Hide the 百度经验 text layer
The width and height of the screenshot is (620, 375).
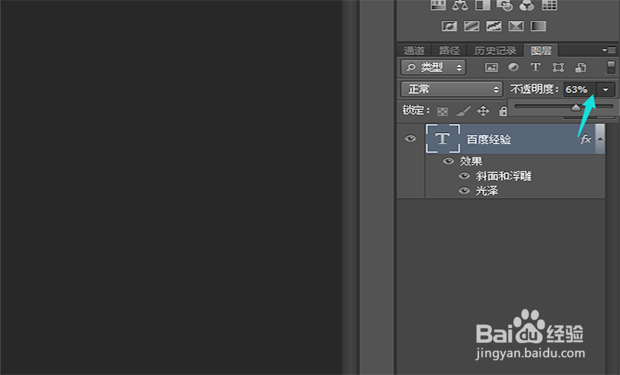point(410,138)
